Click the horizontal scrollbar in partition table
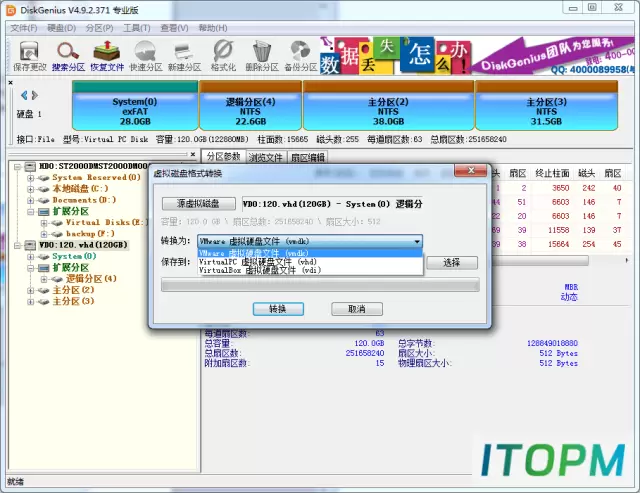This screenshot has height=493, width=640. [x=540, y=260]
